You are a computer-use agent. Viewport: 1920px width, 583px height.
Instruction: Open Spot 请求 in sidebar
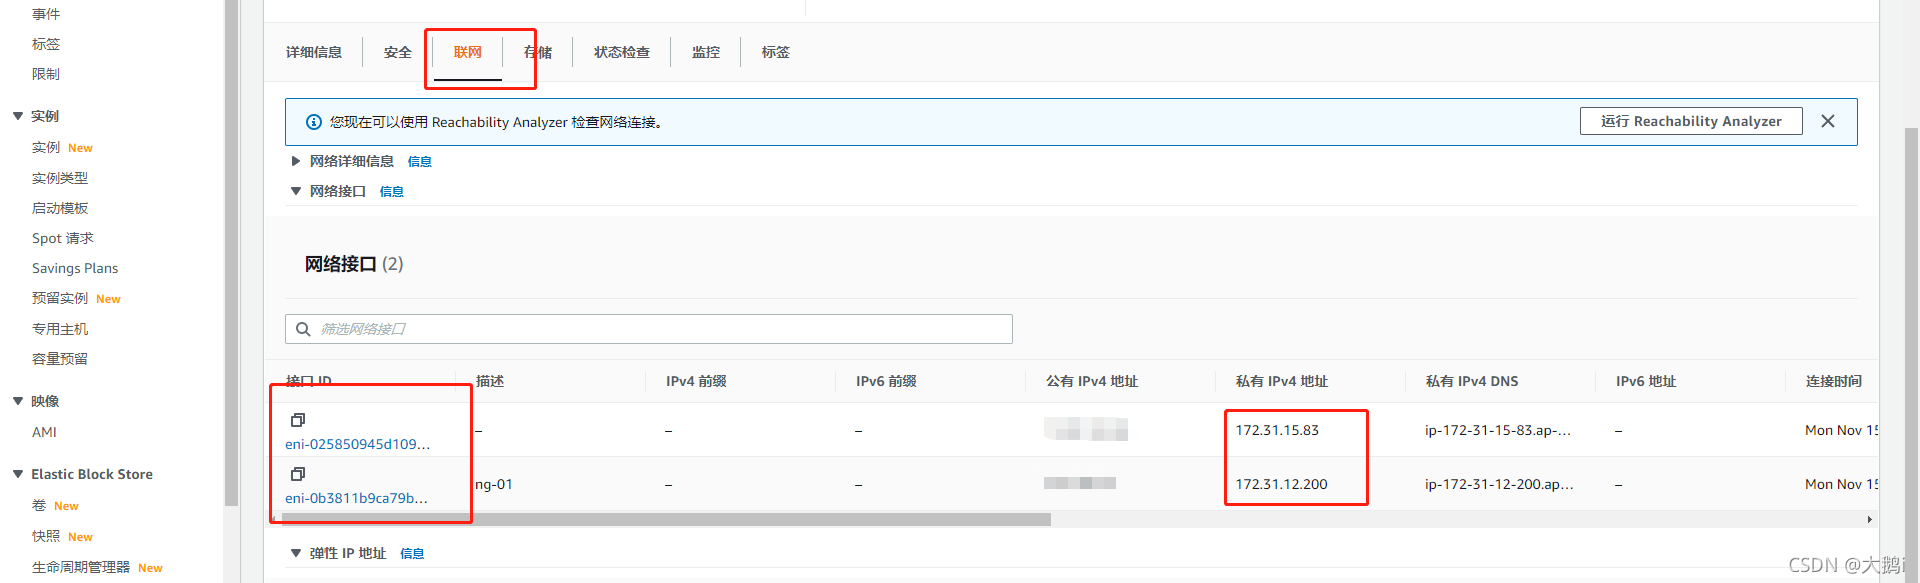tap(63, 238)
